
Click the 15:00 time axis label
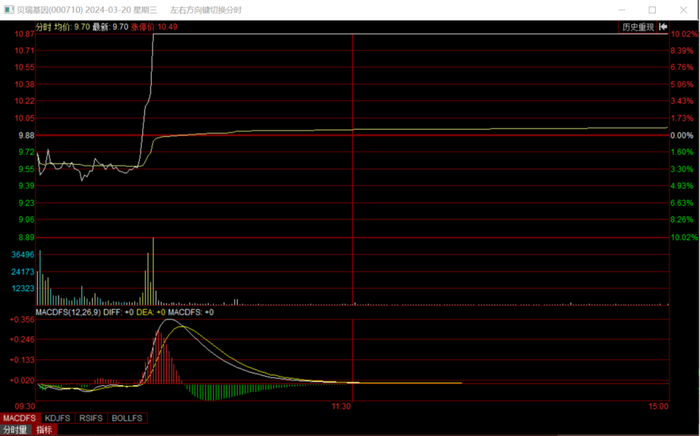pos(657,407)
